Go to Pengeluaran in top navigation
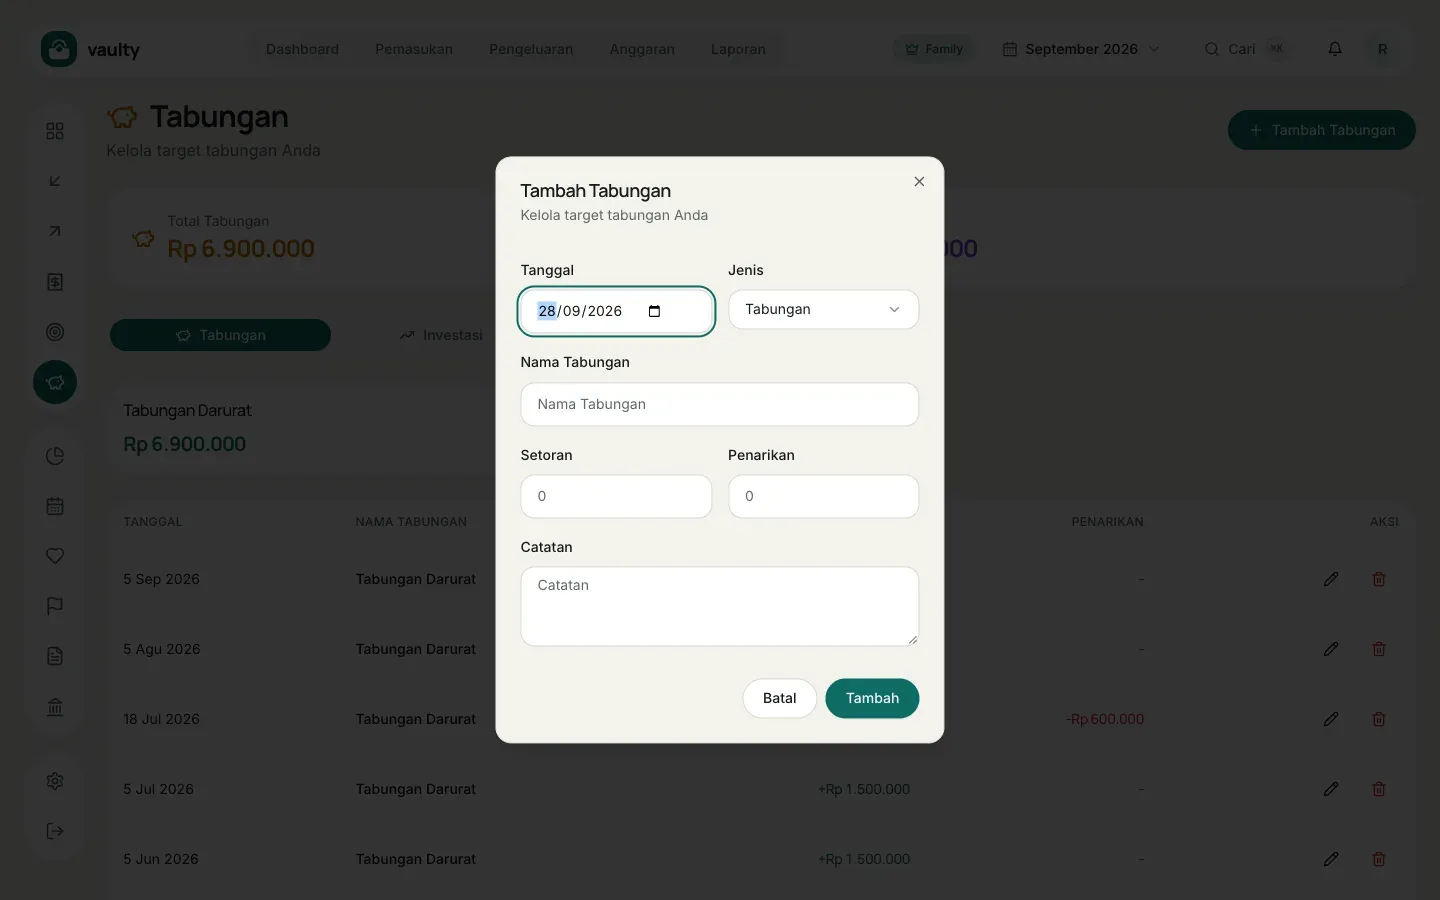This screenshot has height=900, width=1440. 531,49
